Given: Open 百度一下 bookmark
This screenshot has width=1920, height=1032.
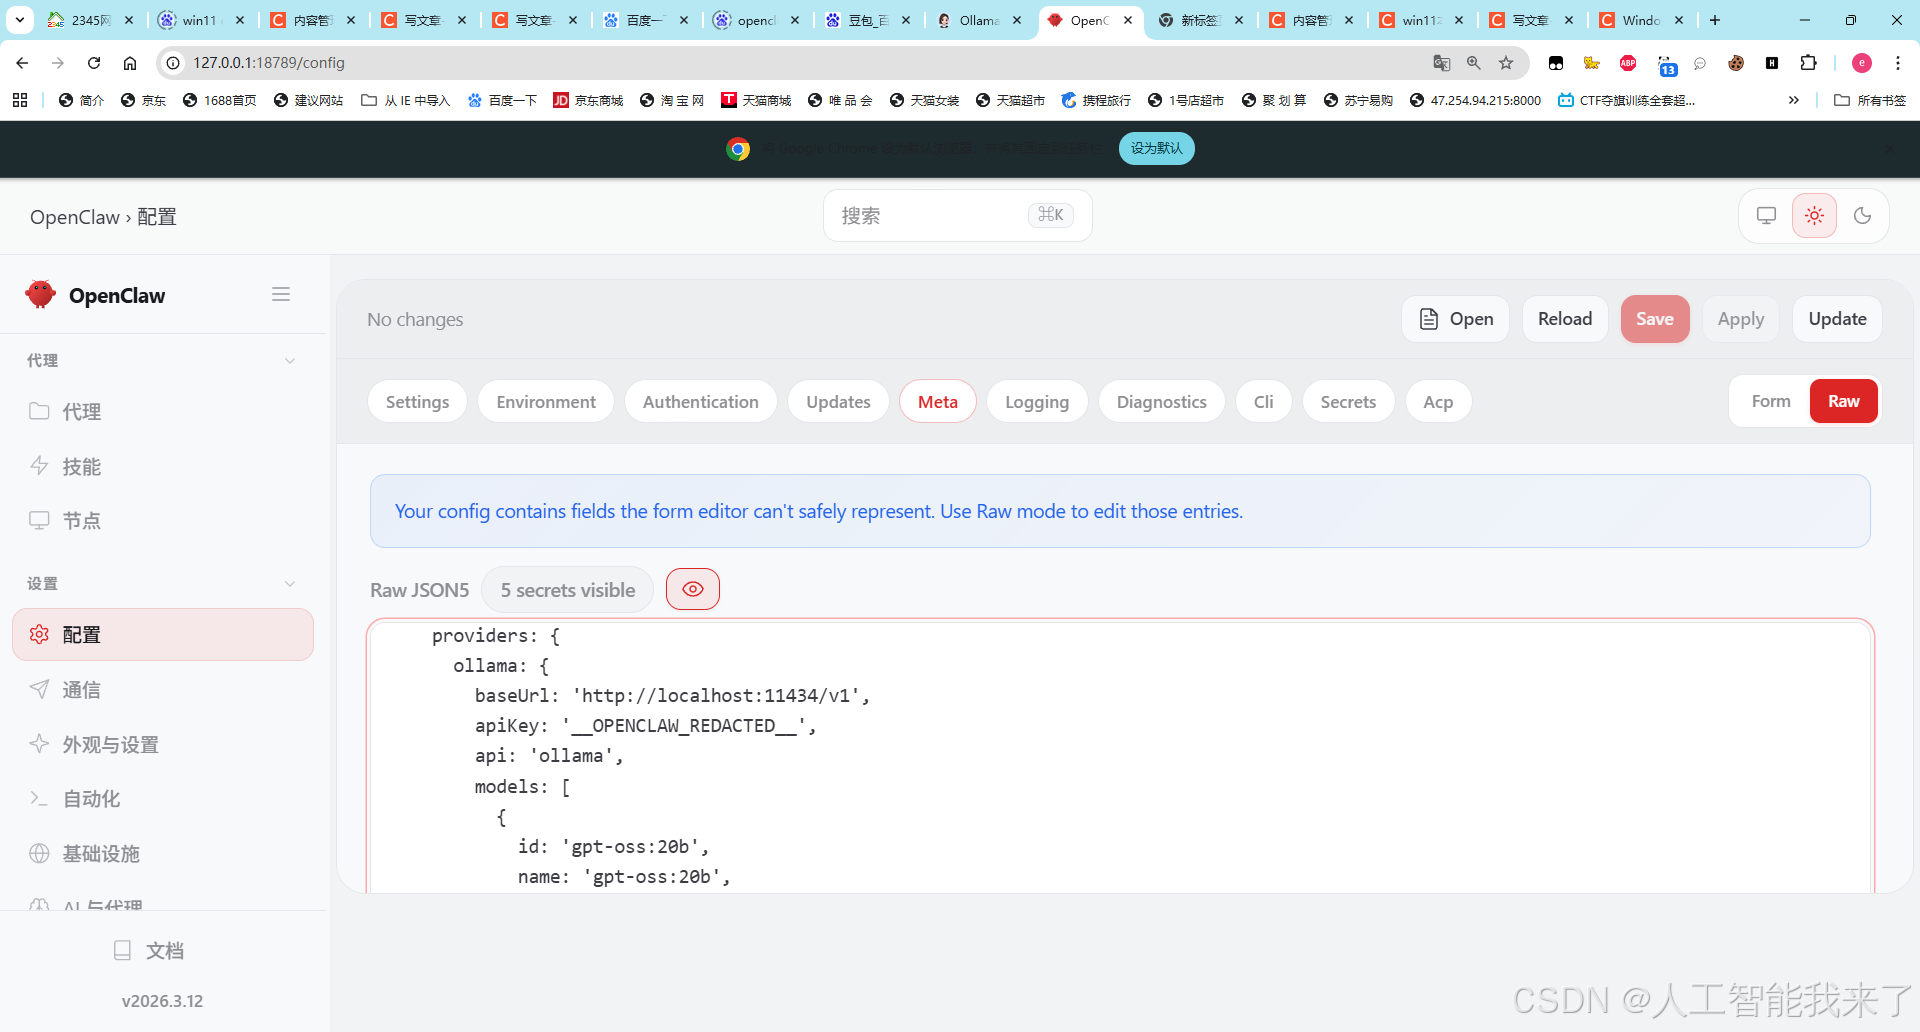Looking at the screenshot, I should [502, 100].
